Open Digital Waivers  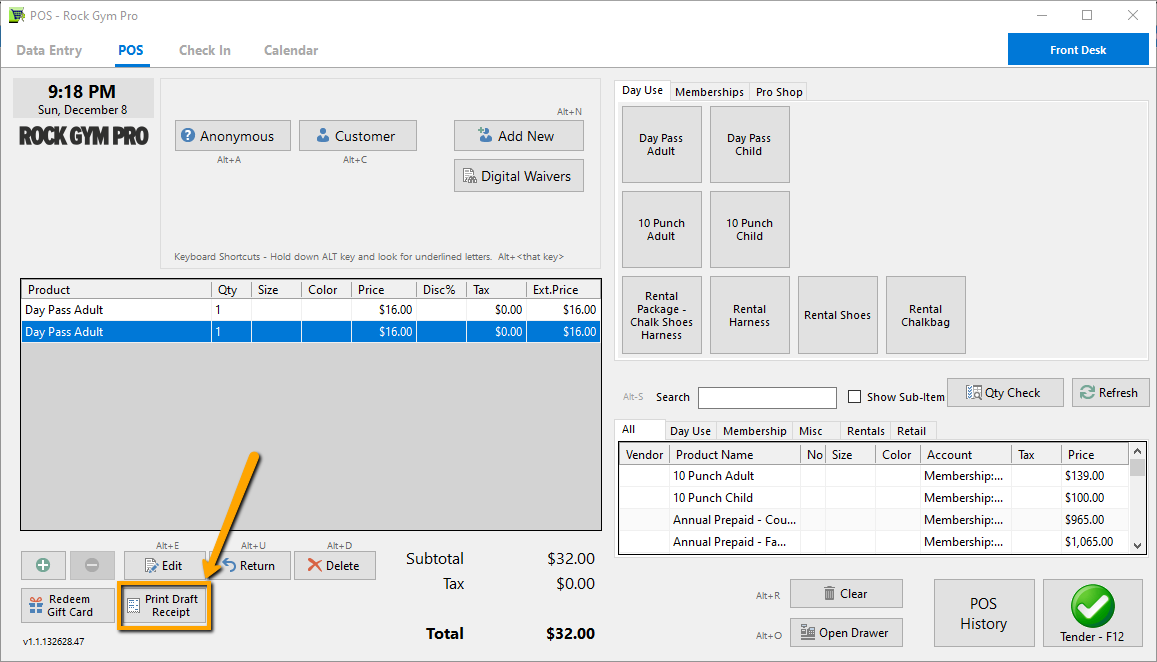point(519,176)
